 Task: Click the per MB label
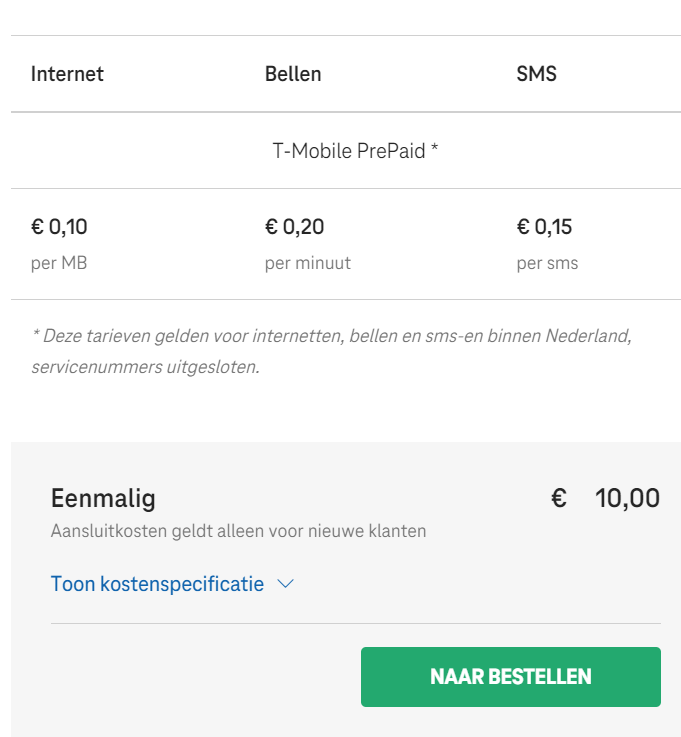point(59,263)
